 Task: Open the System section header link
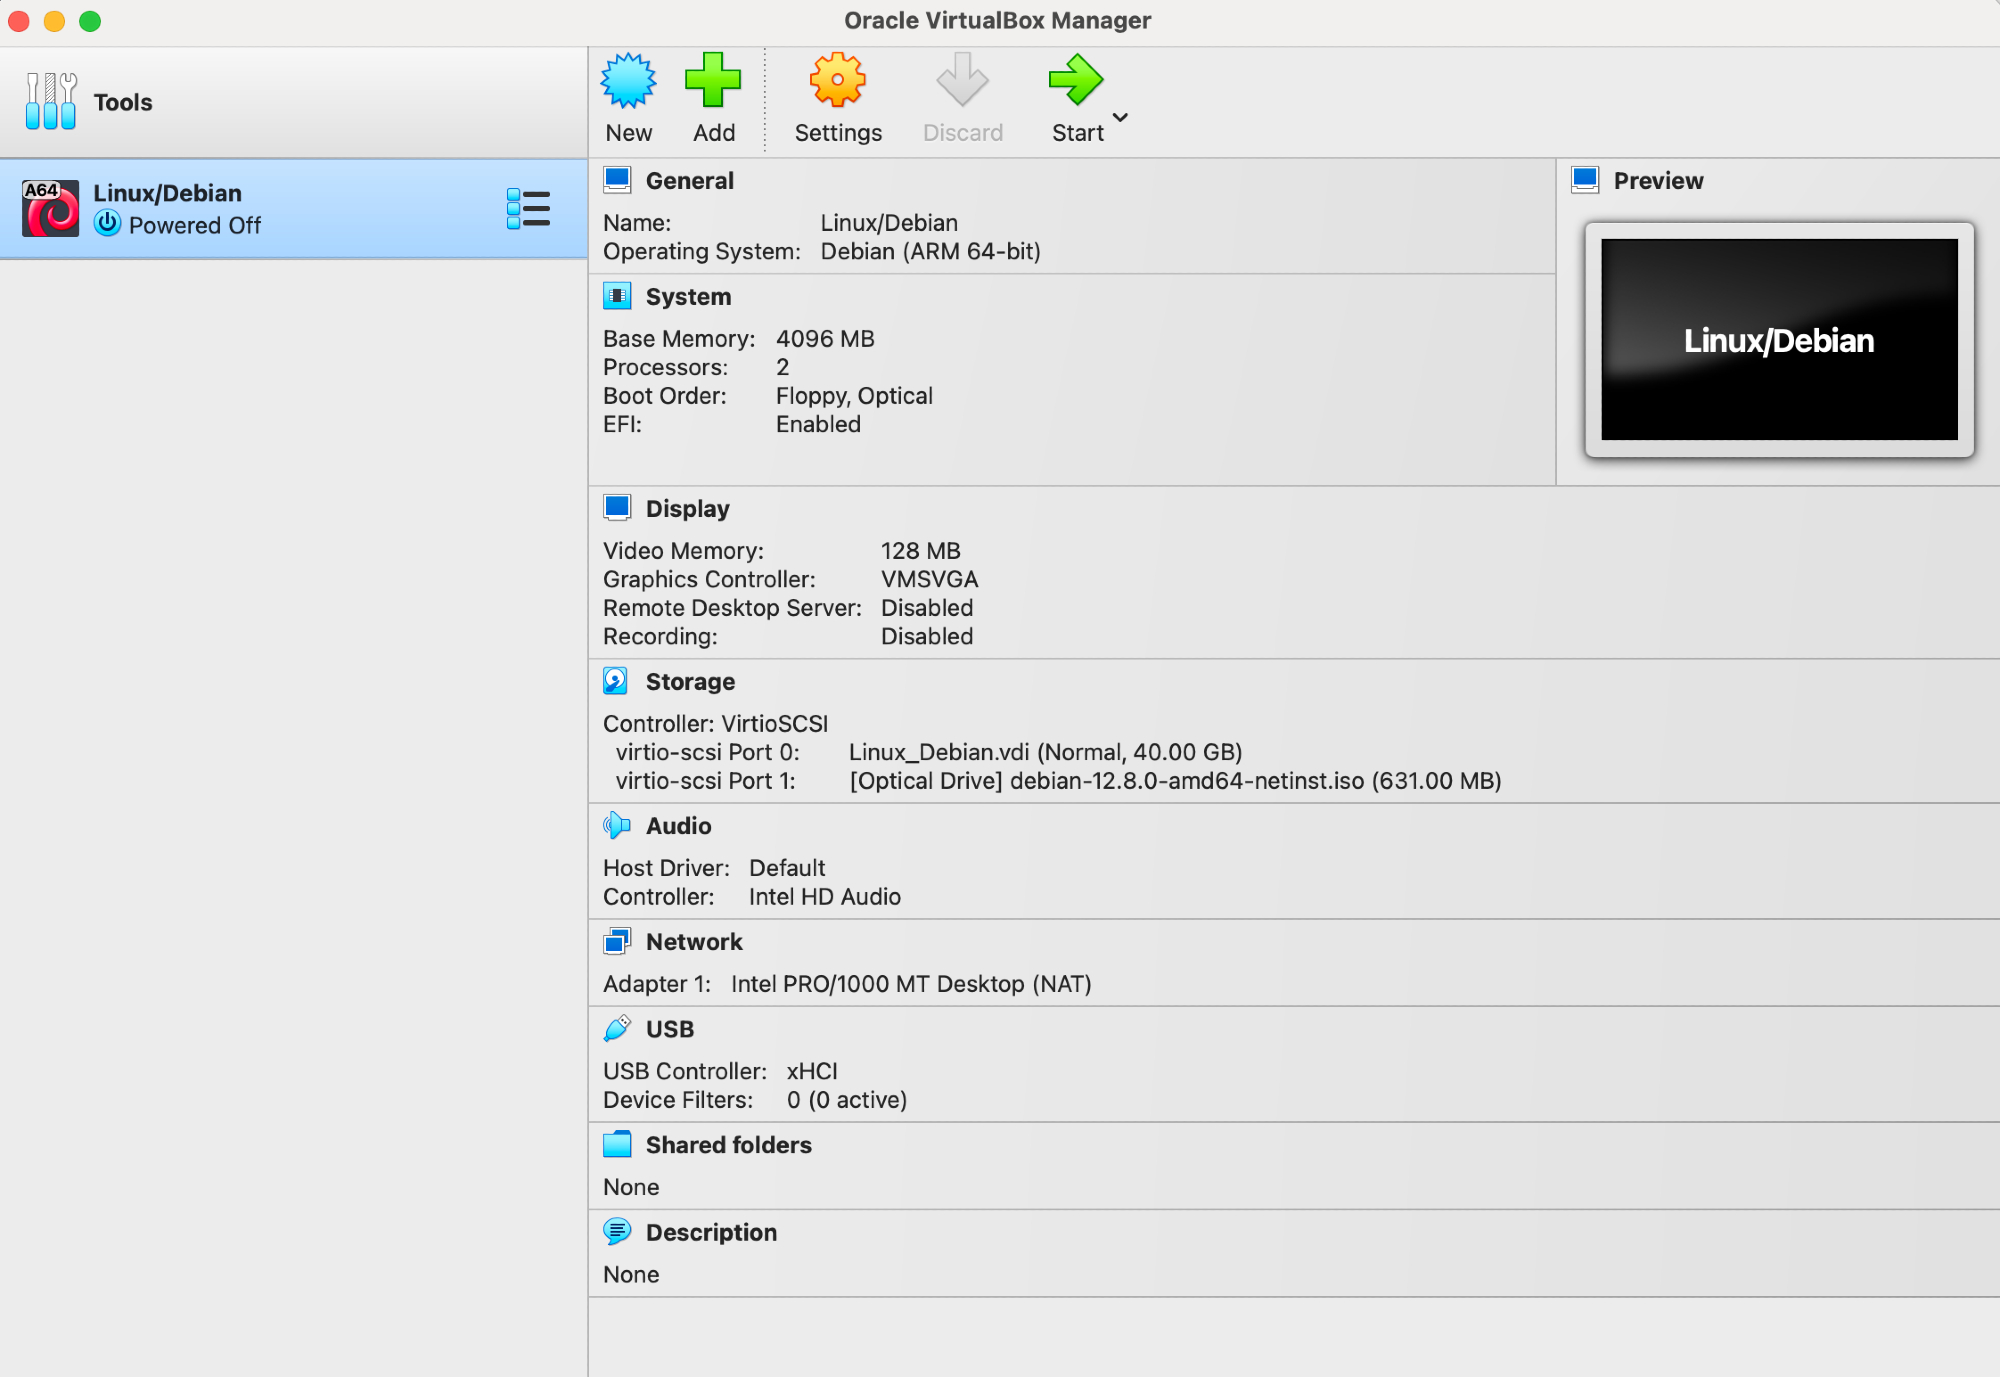(x=688, y=297)
